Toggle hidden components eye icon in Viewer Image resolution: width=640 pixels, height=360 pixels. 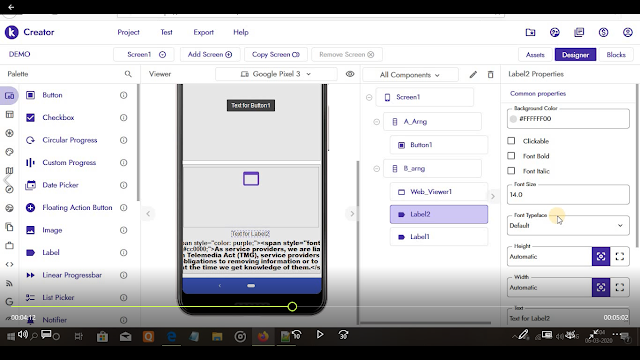(x=350, y=74)
